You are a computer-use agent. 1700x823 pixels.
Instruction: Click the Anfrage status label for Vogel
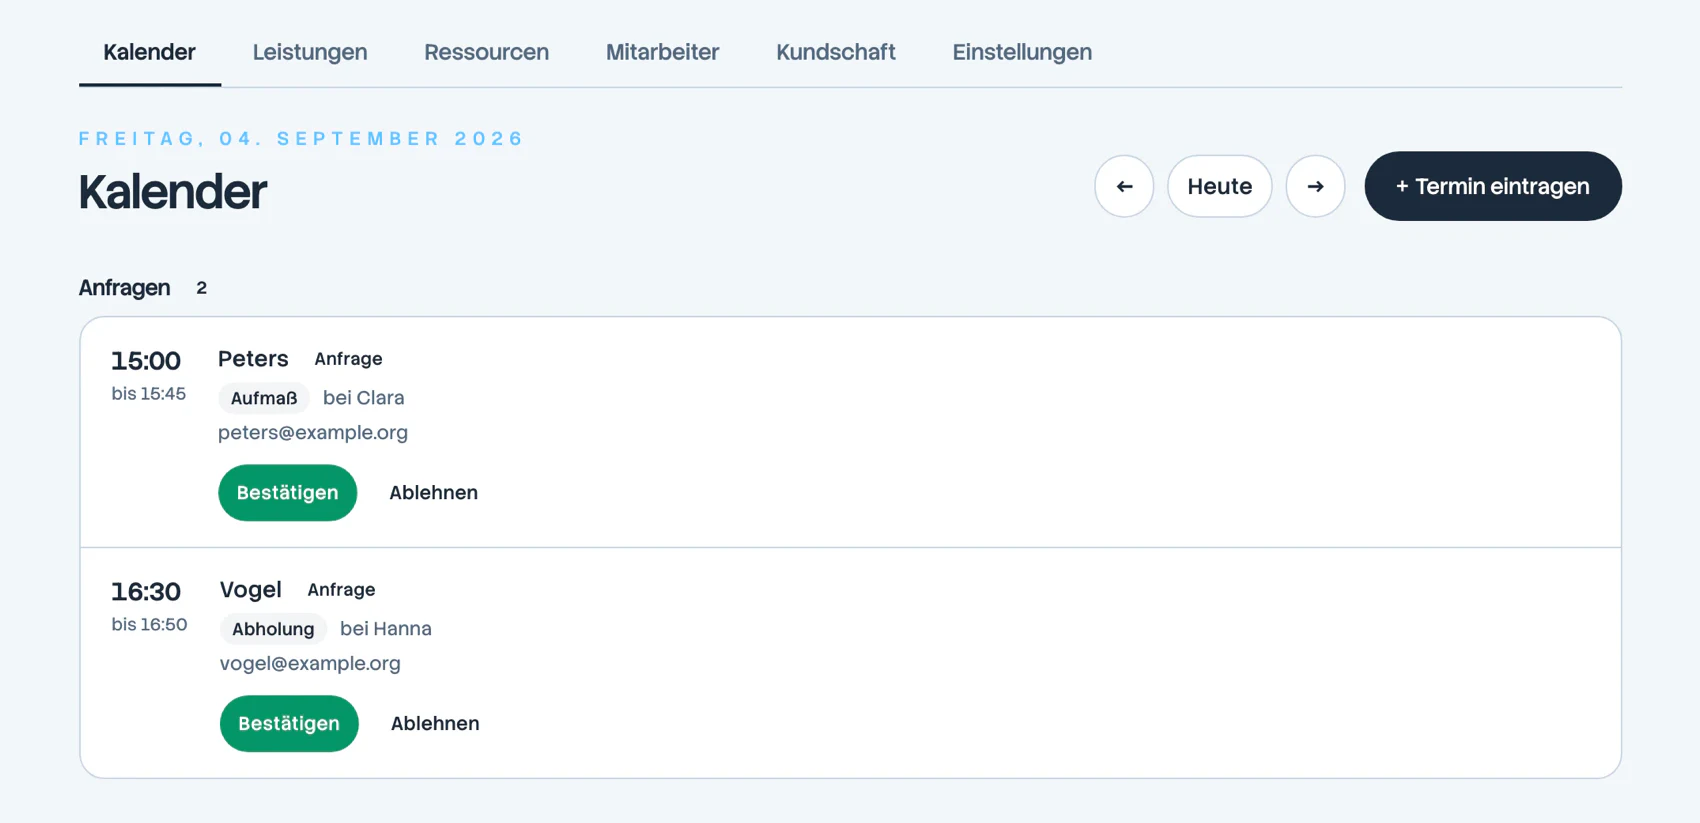coord(341,590)
